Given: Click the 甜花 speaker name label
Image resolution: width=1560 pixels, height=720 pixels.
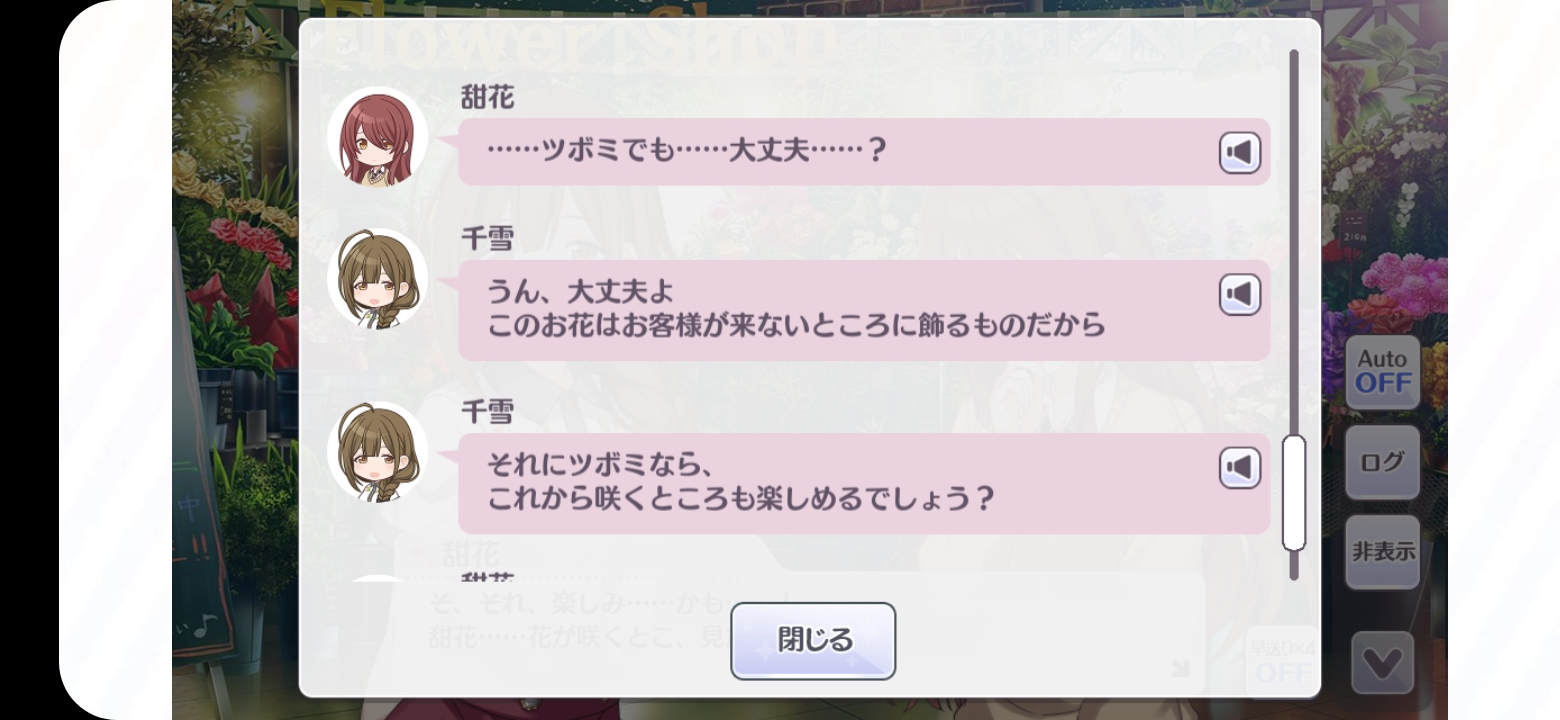Looking at the screenshot, I should [487, 98].
